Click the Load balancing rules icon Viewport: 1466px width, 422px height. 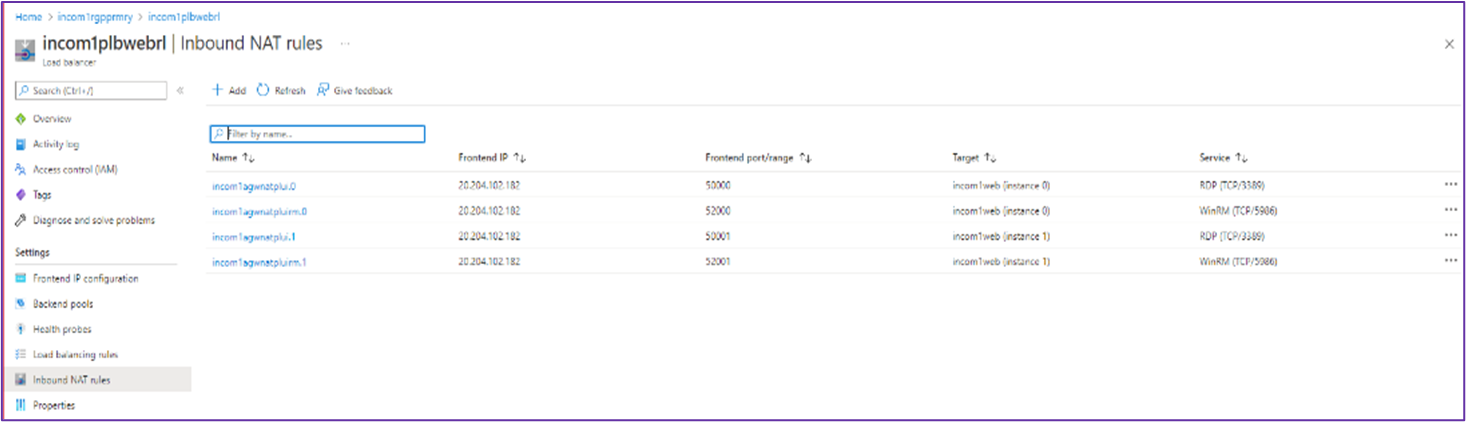point(21,355)
